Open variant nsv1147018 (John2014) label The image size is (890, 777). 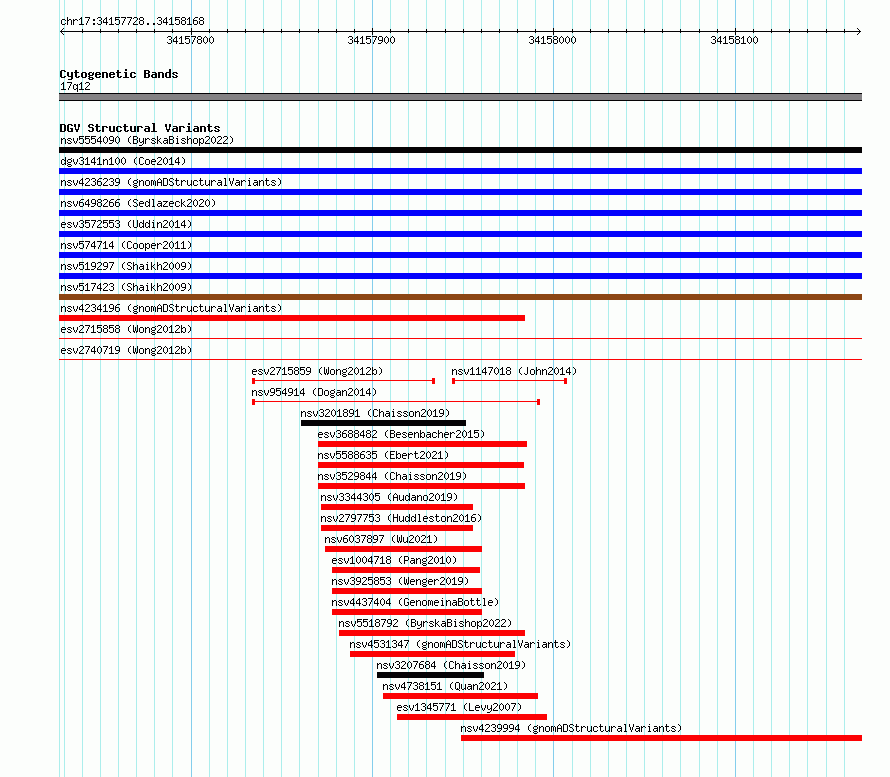point(514,371)
